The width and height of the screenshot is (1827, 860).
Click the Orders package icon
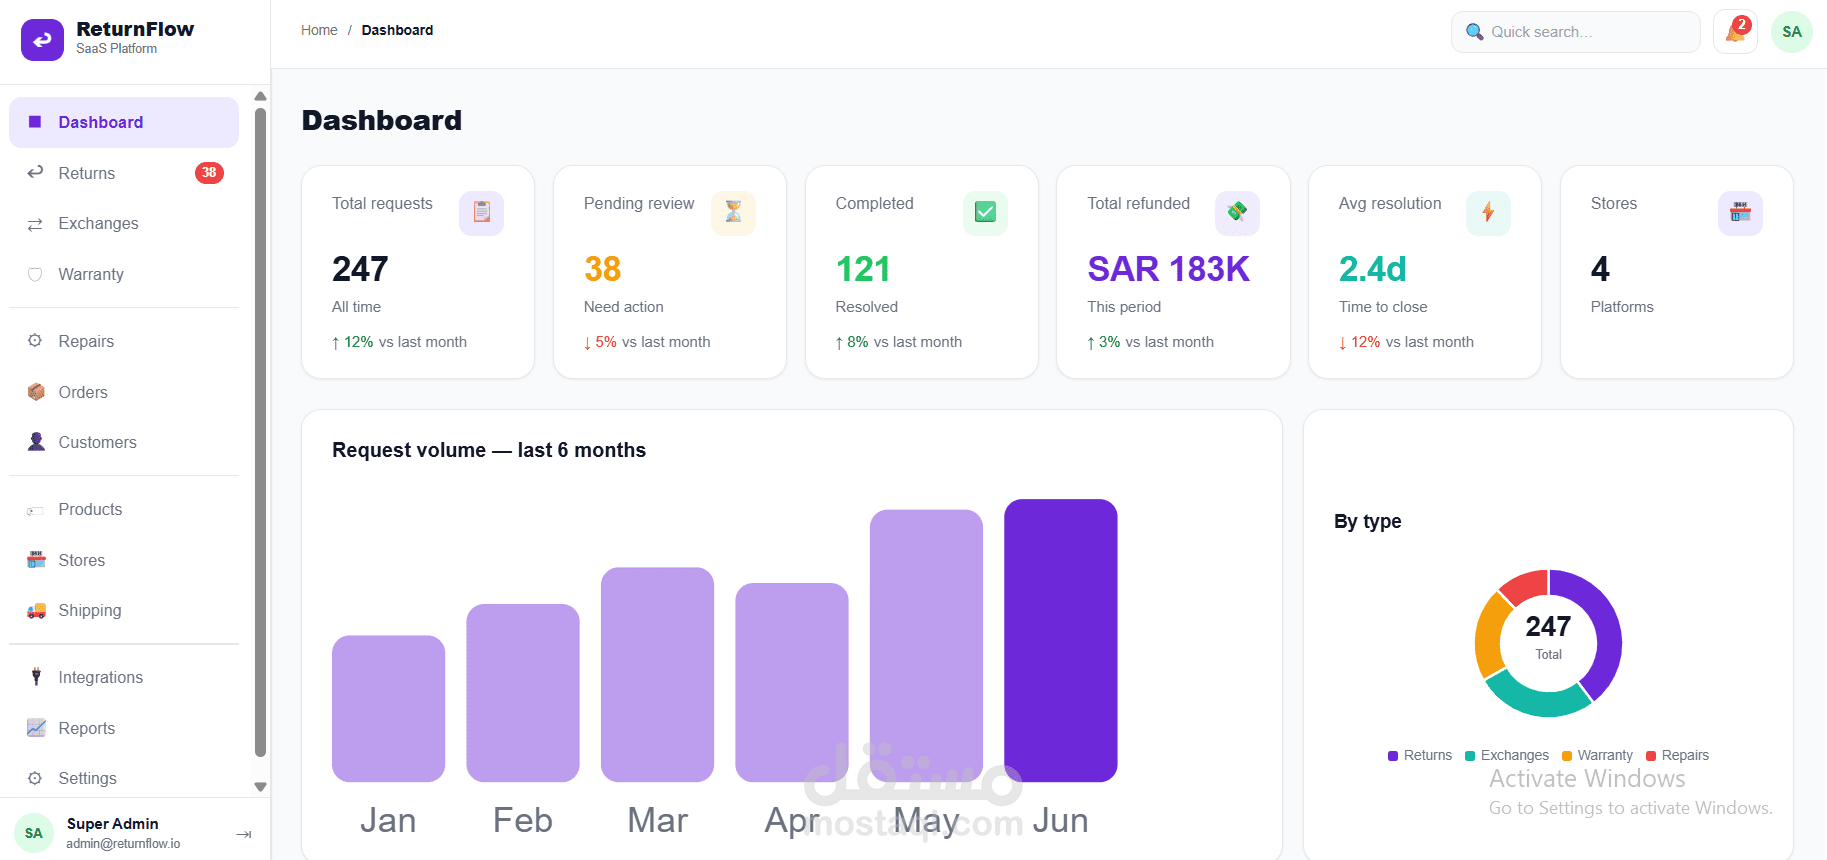coord(36,392)
